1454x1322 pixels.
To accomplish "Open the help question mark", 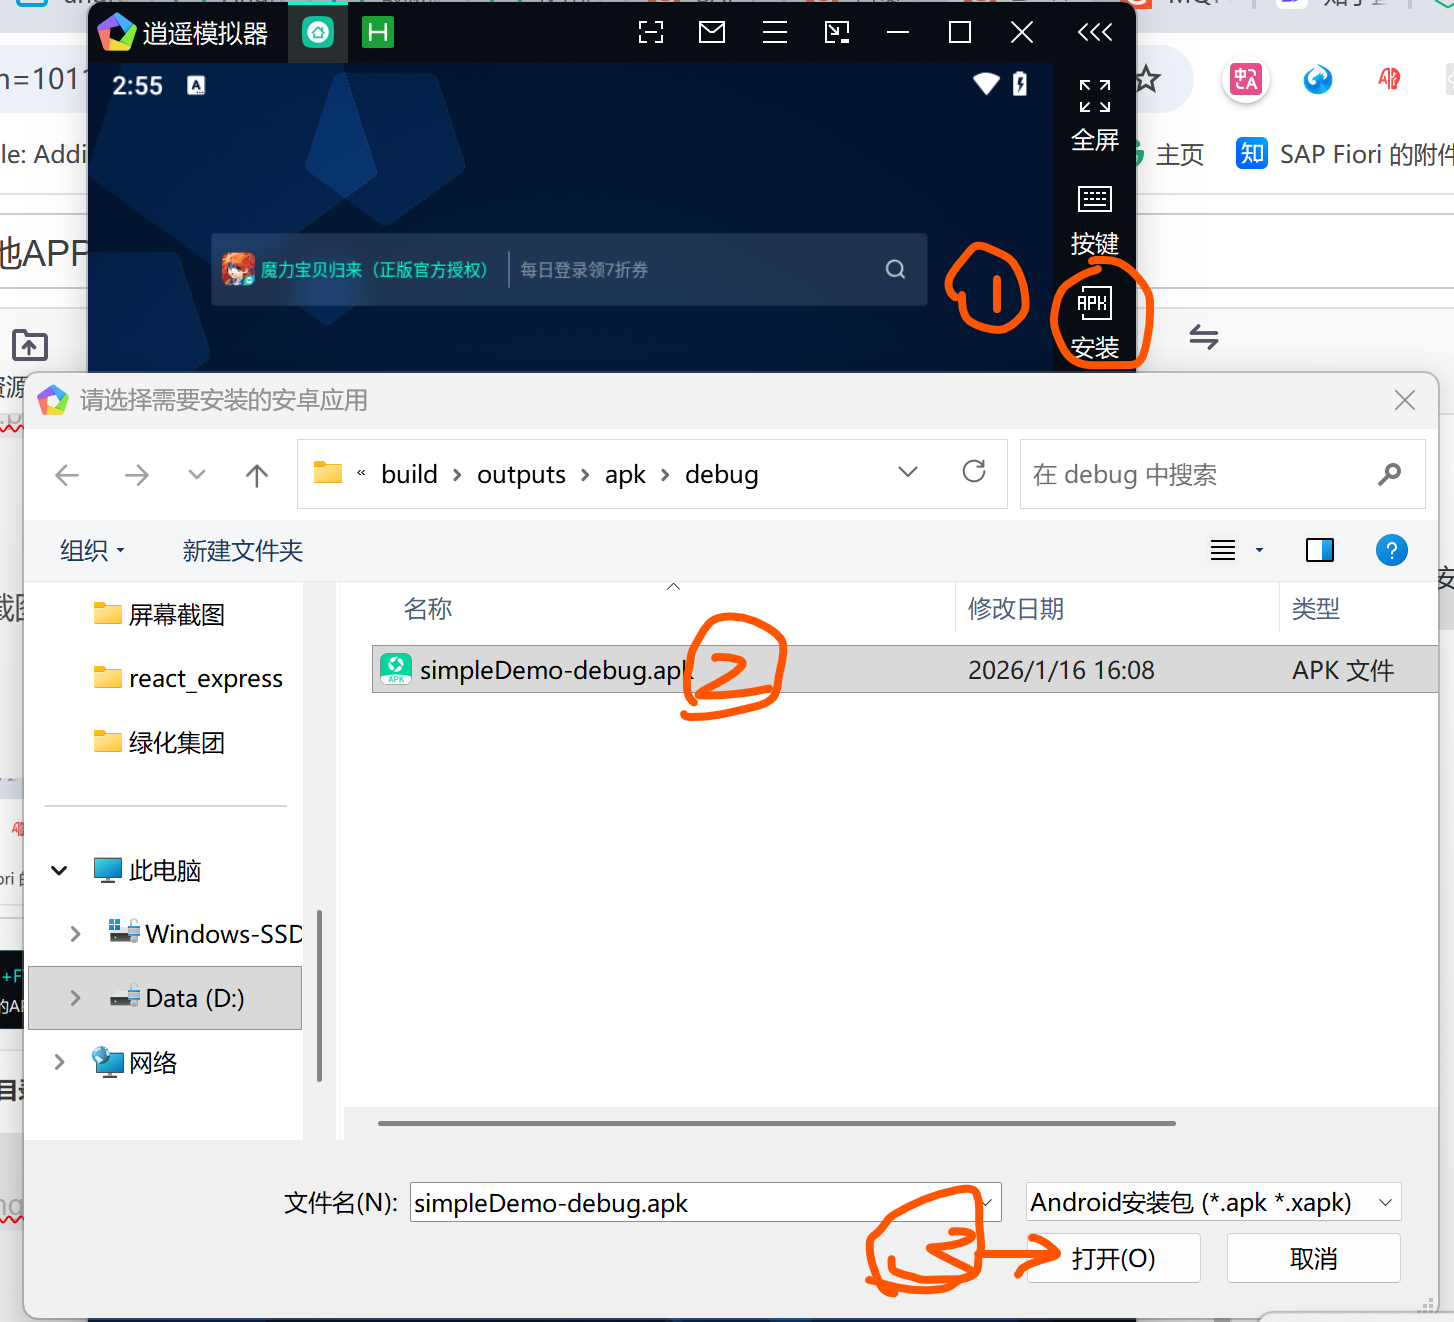I will (1392, 550).
